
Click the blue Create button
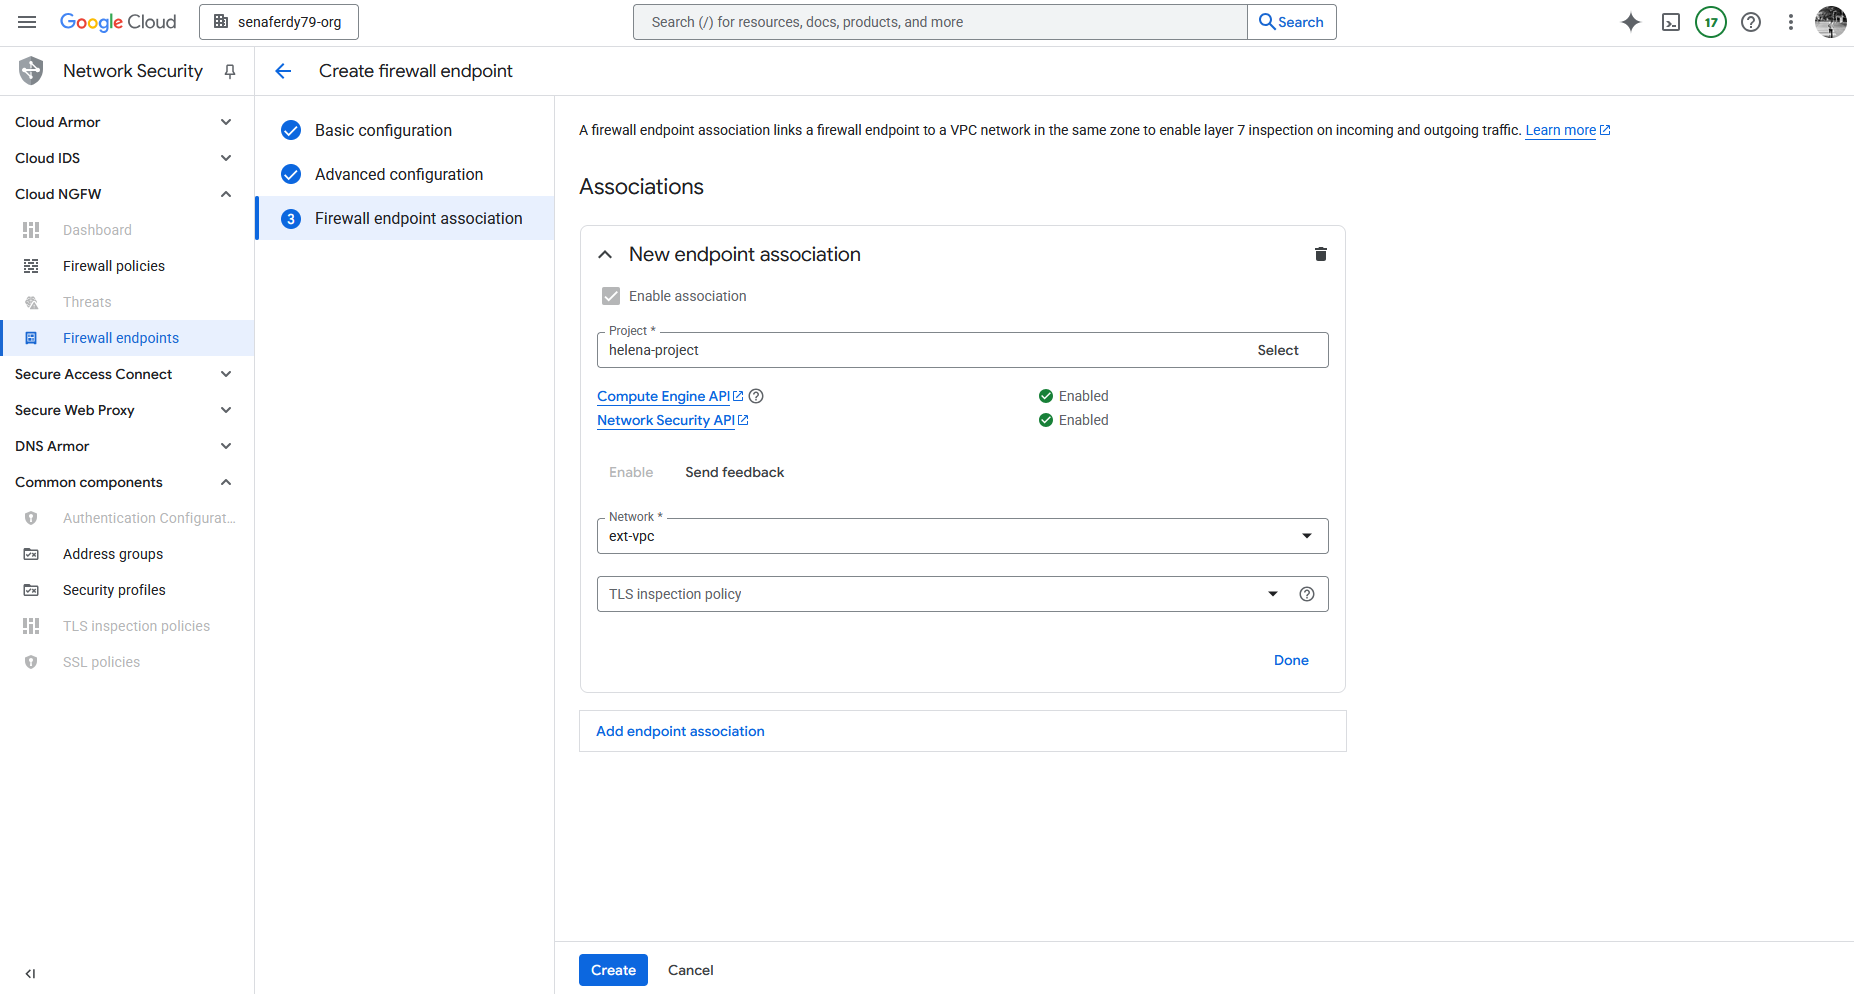(x=613, y=970)
